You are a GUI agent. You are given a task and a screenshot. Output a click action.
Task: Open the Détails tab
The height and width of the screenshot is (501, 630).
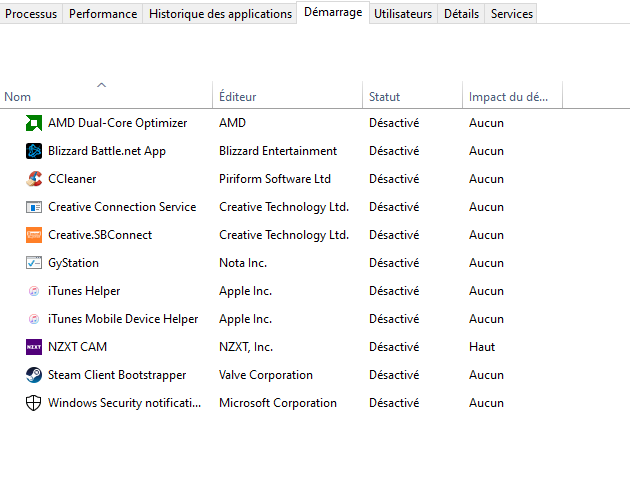coord(461,14)
